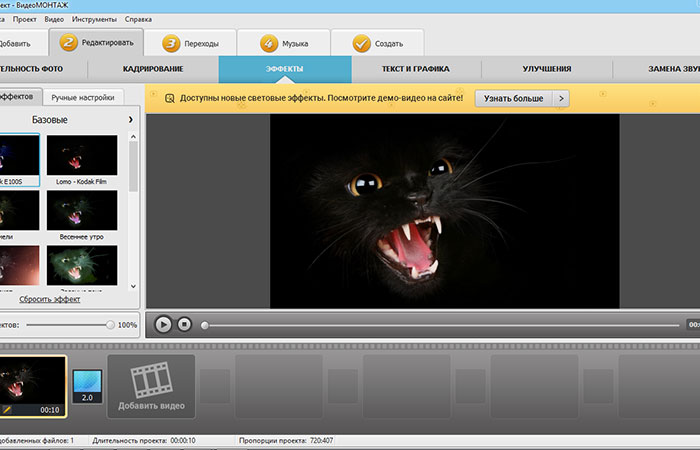Viewport: 700px width, 450px height.
Task: Click the cat preview image
Action: tap(445, 211)
